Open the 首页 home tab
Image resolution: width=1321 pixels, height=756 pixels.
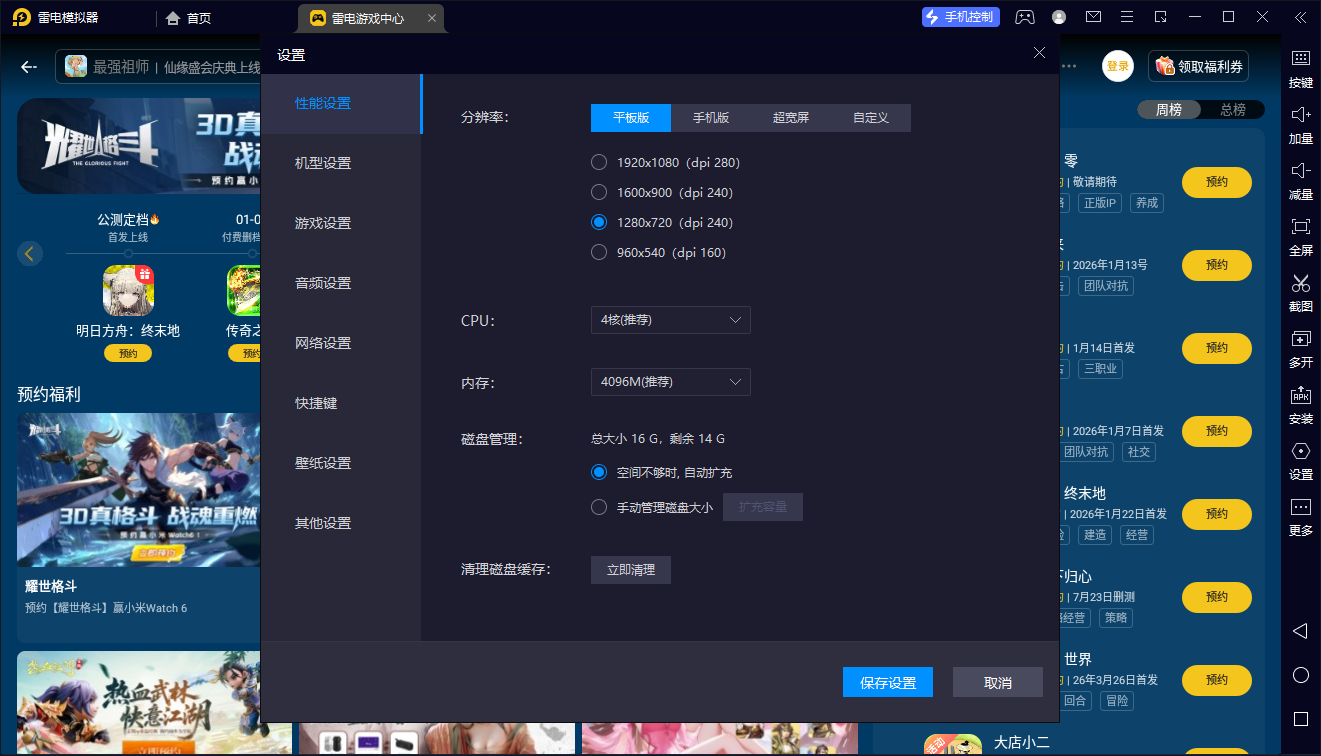pos(188,18)
